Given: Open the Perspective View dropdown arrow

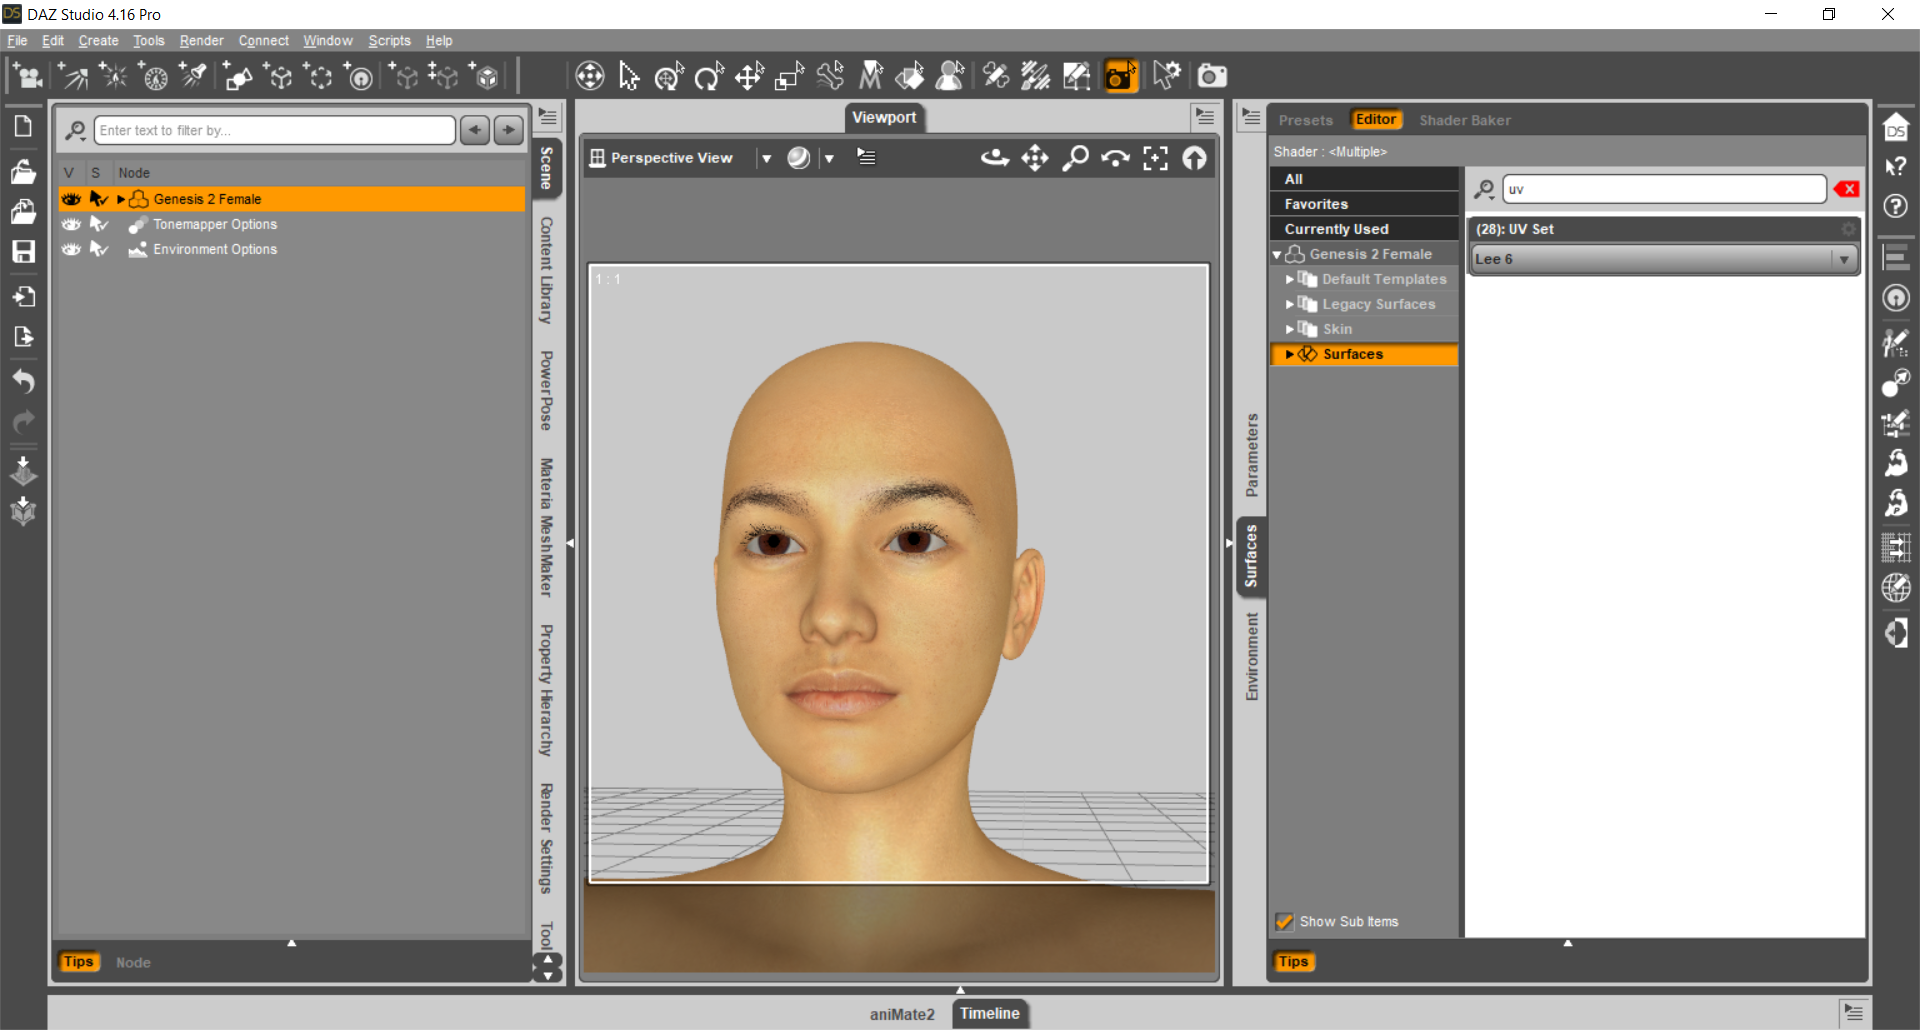Looking at the screenshot, I should tap(766, 158).
